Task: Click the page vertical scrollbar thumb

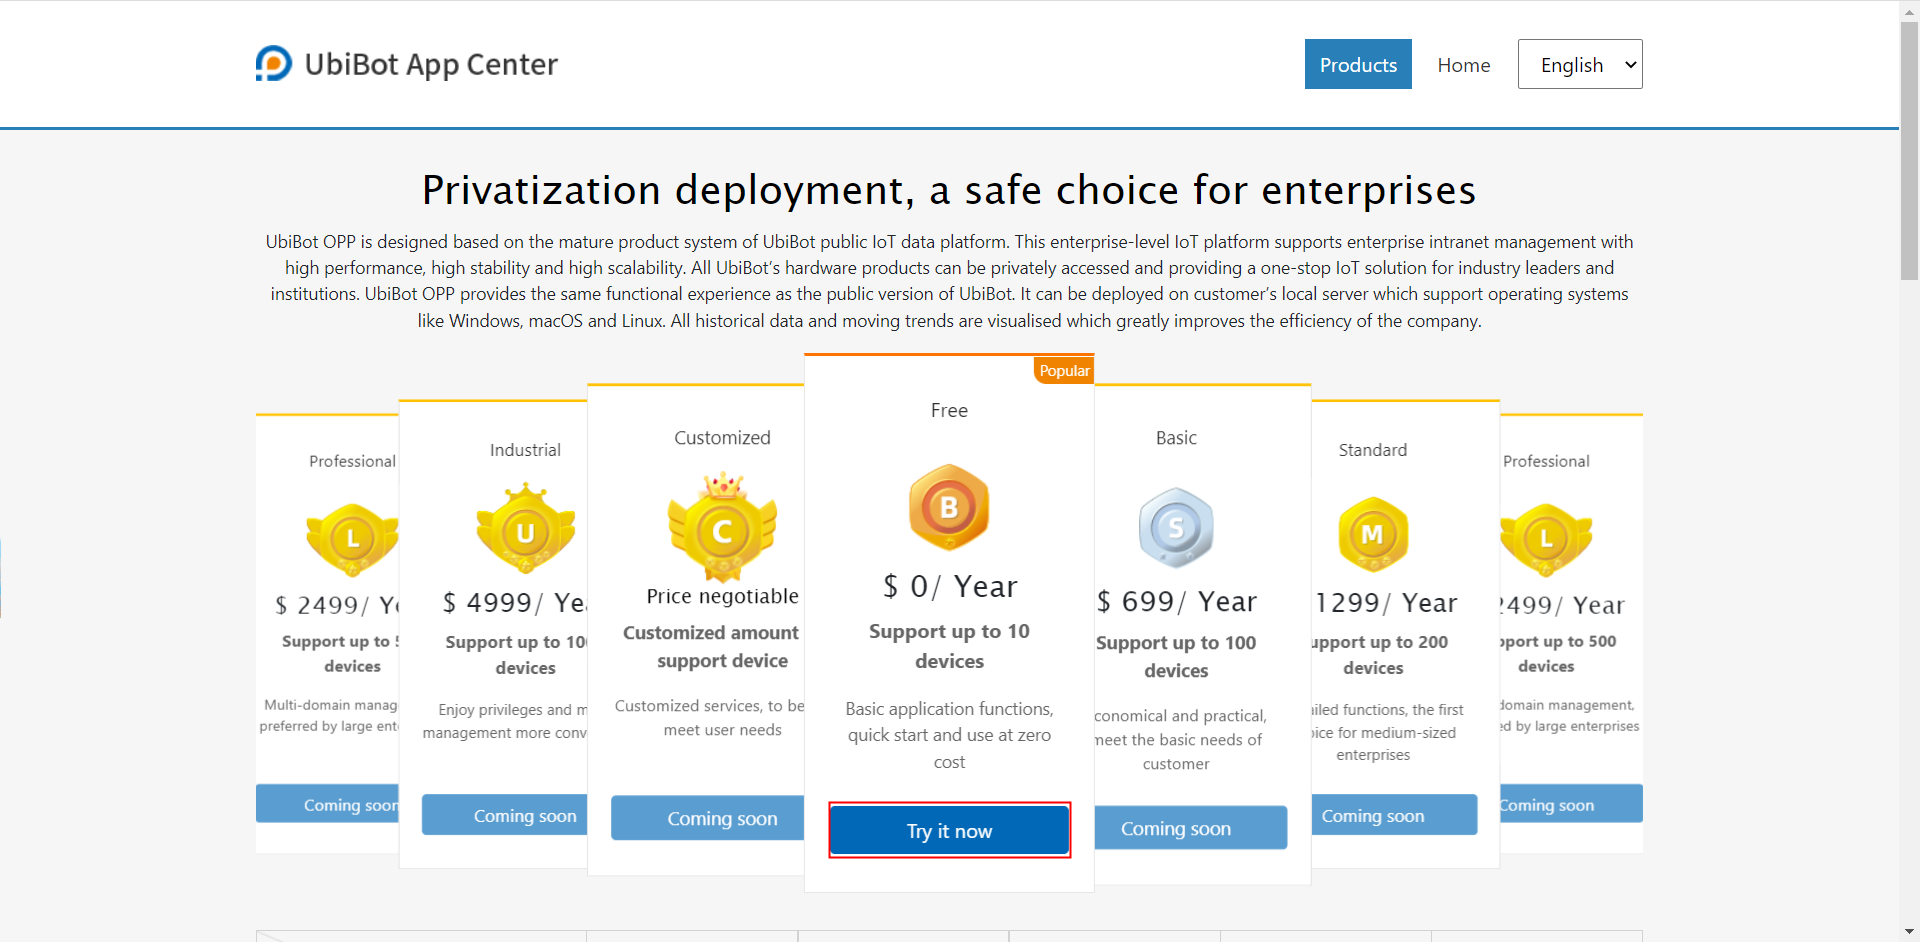Action: coord(1909,150)
